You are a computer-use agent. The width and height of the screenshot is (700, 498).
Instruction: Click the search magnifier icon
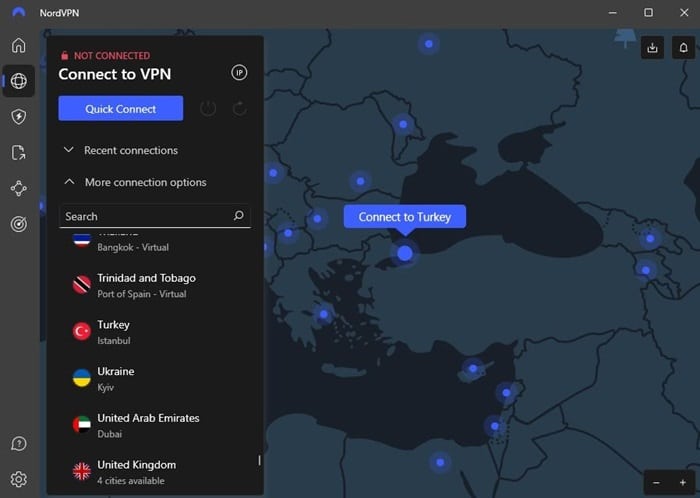tap(238, 216)
